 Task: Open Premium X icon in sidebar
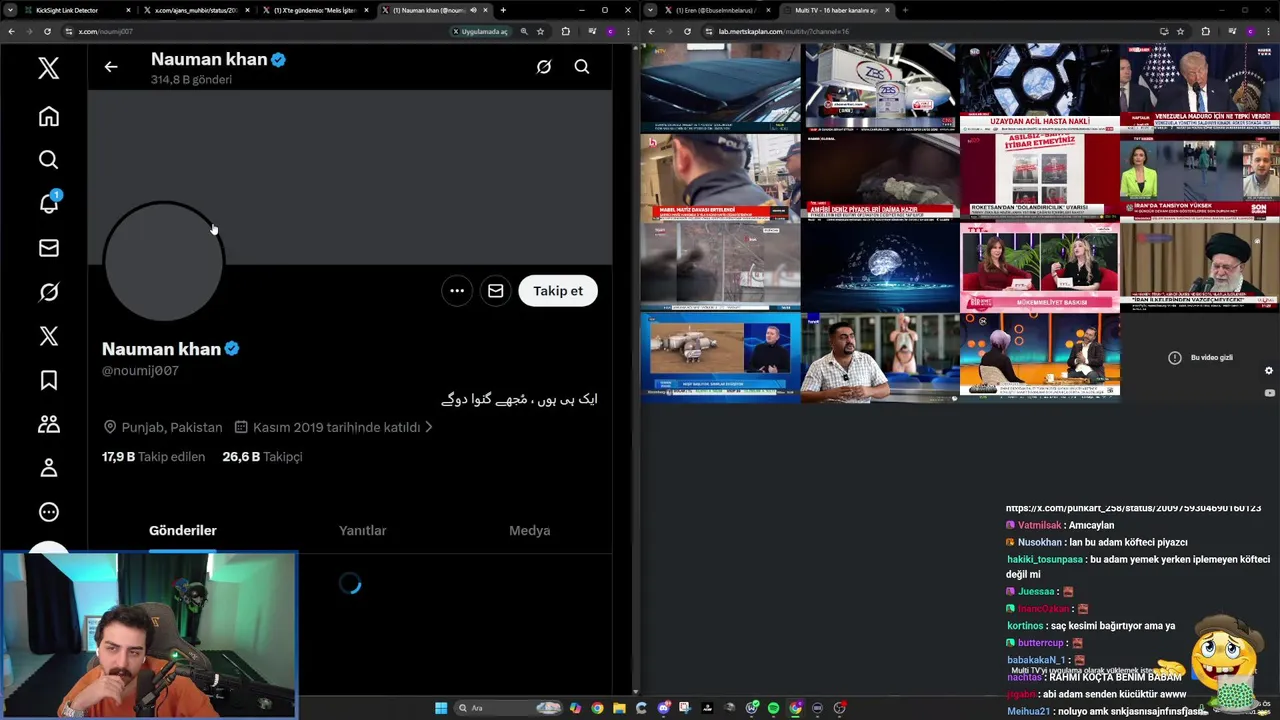pos(48,336)
